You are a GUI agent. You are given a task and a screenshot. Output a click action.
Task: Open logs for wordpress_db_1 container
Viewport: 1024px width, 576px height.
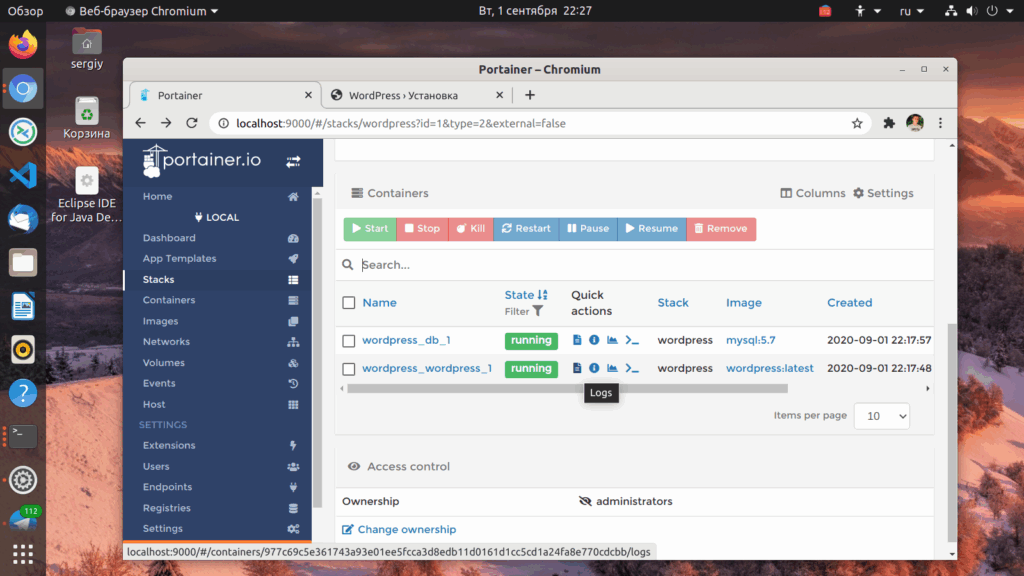[577, 340]
